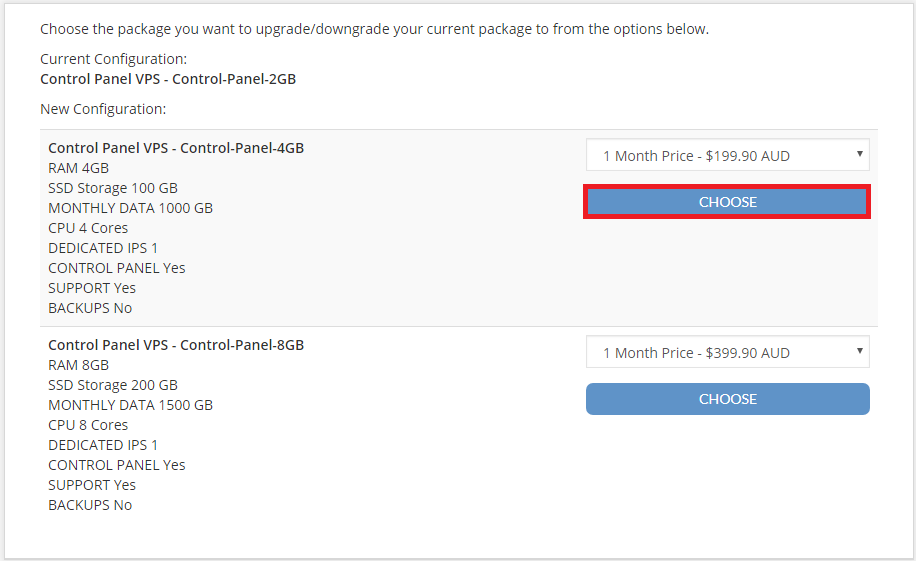916x561 pixels.
Task: Click the MONTHLY DATA 1000 GB line
Action: point(130,208)
